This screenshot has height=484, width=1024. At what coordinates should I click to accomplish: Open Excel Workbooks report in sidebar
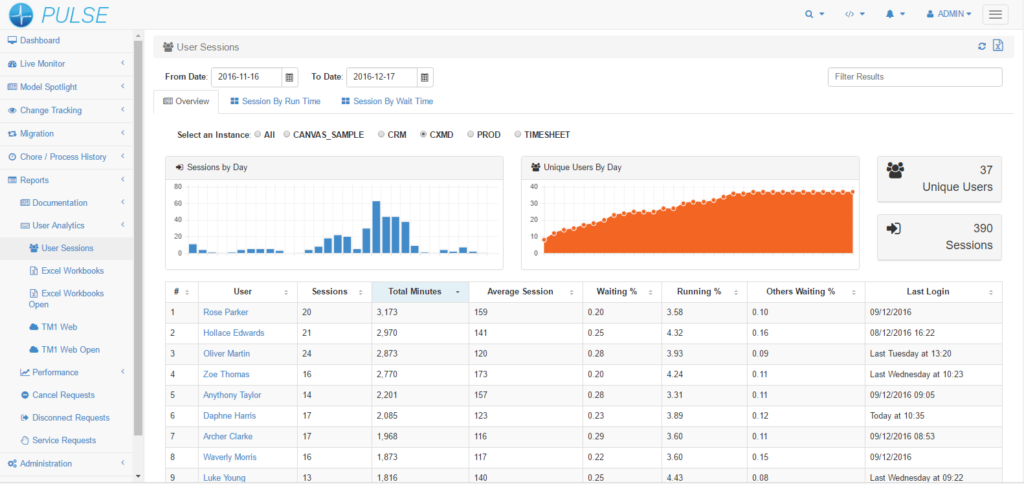tap(72, 270)
